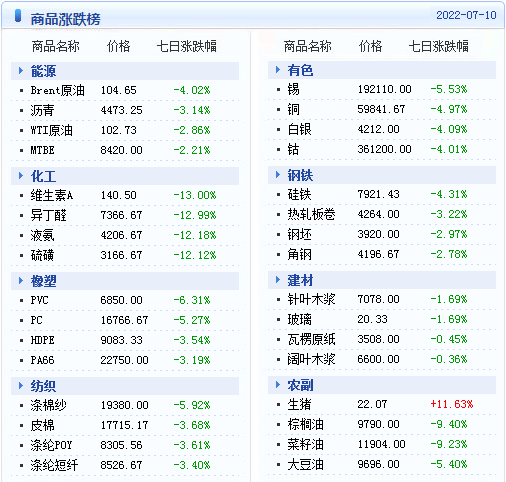Click price 104.65 for Brent原油
The height and width of the screenshot is (482, 506).
click(x=119, y=90)
